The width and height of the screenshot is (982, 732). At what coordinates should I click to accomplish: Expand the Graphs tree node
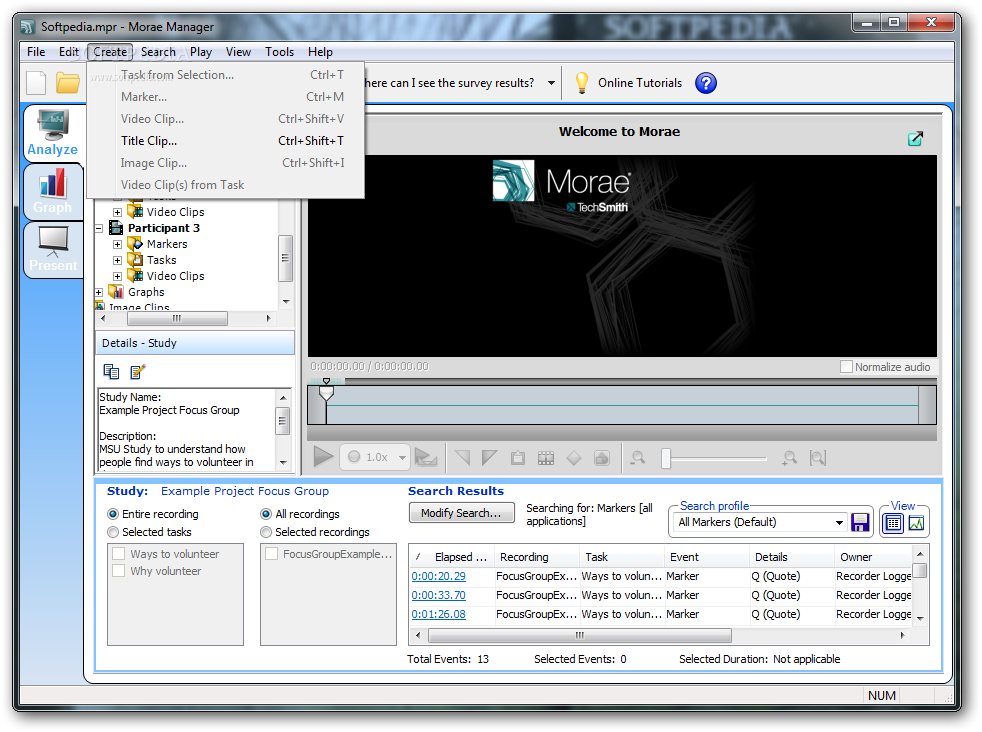pyautogui.click(x=99, y=292)
